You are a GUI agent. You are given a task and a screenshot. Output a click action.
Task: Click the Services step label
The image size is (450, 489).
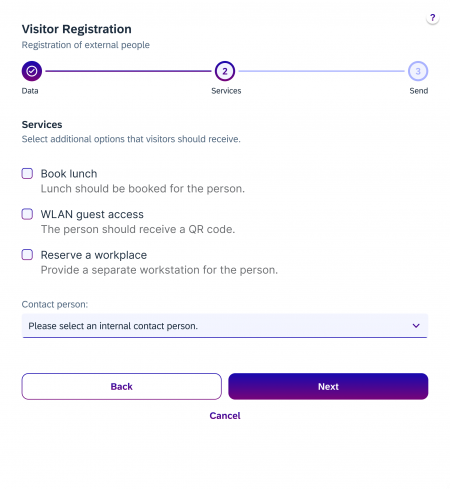[x=226, y=91]
